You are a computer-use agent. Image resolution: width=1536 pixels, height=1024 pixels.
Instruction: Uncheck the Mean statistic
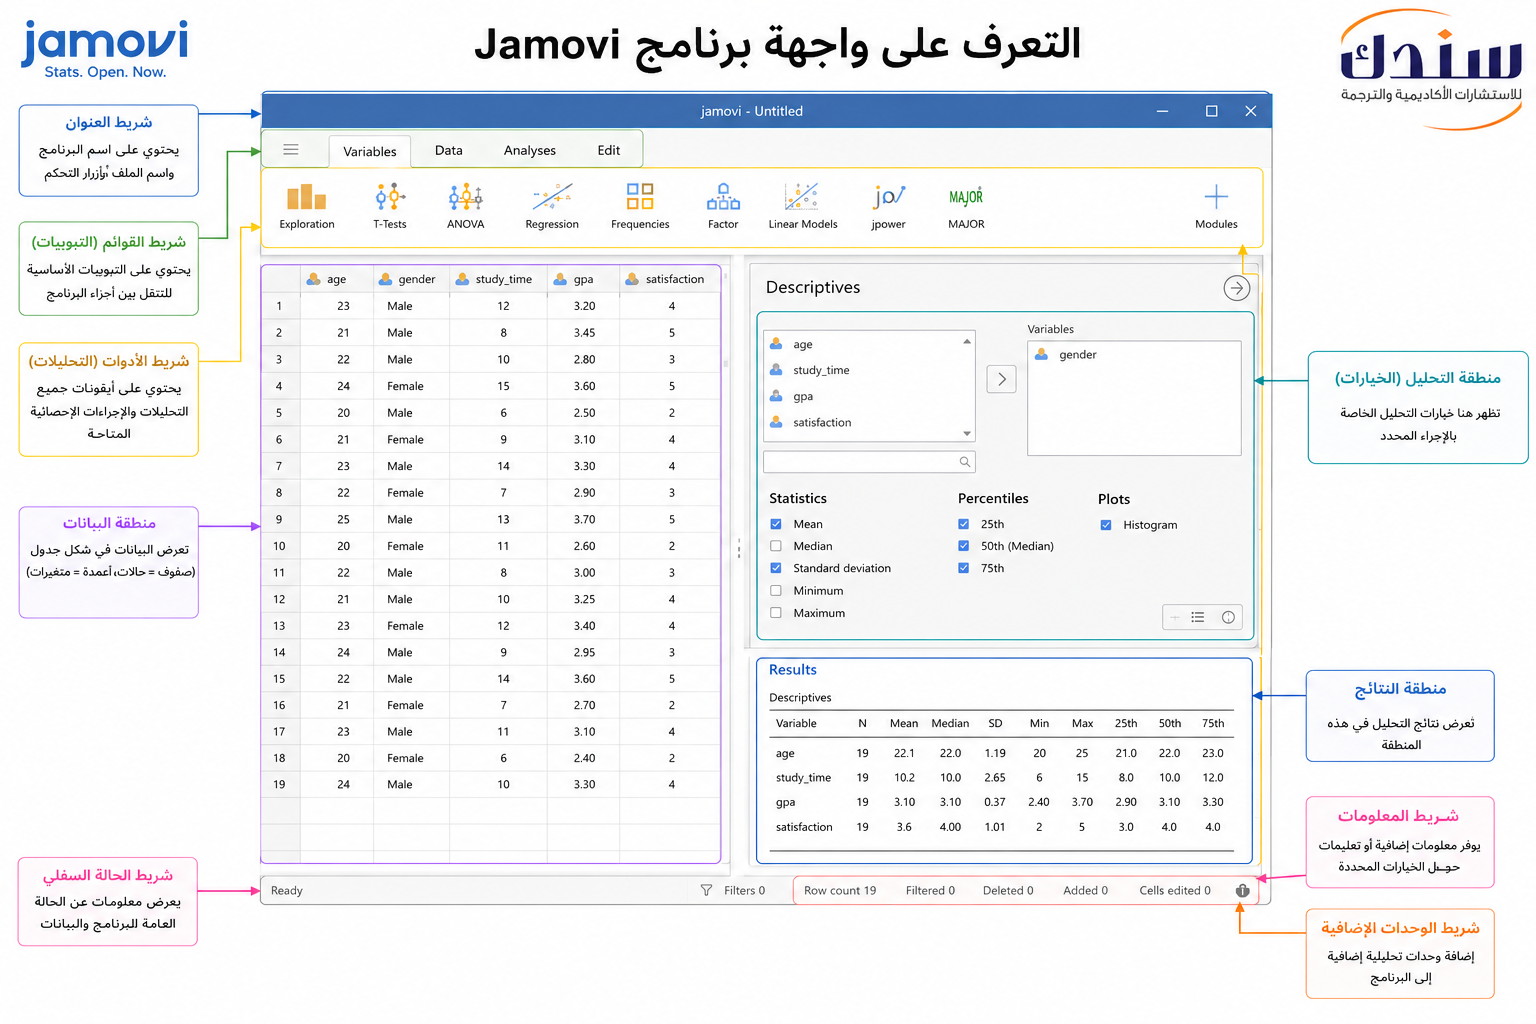776,524
